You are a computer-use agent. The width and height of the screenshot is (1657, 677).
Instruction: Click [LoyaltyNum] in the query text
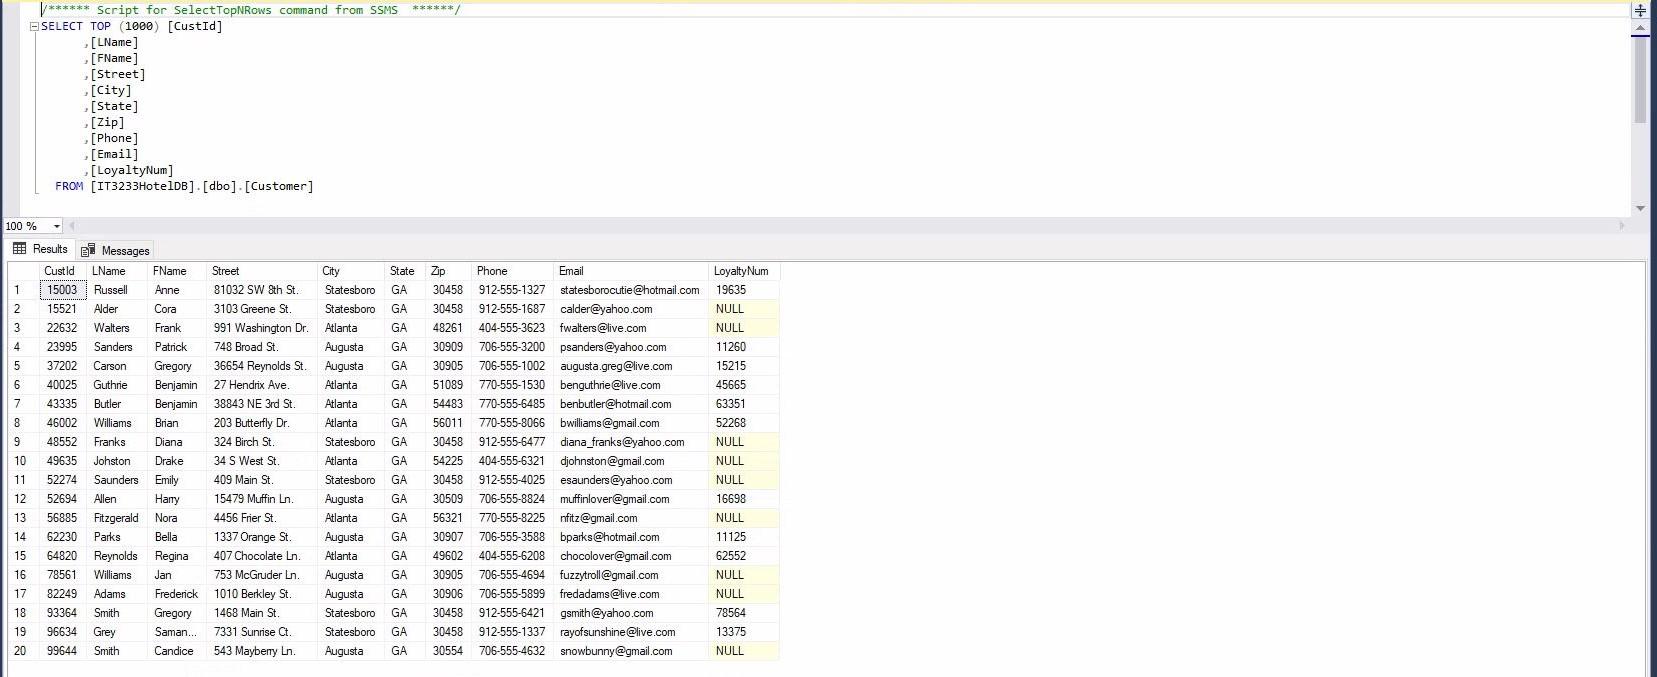pos(132,171)
